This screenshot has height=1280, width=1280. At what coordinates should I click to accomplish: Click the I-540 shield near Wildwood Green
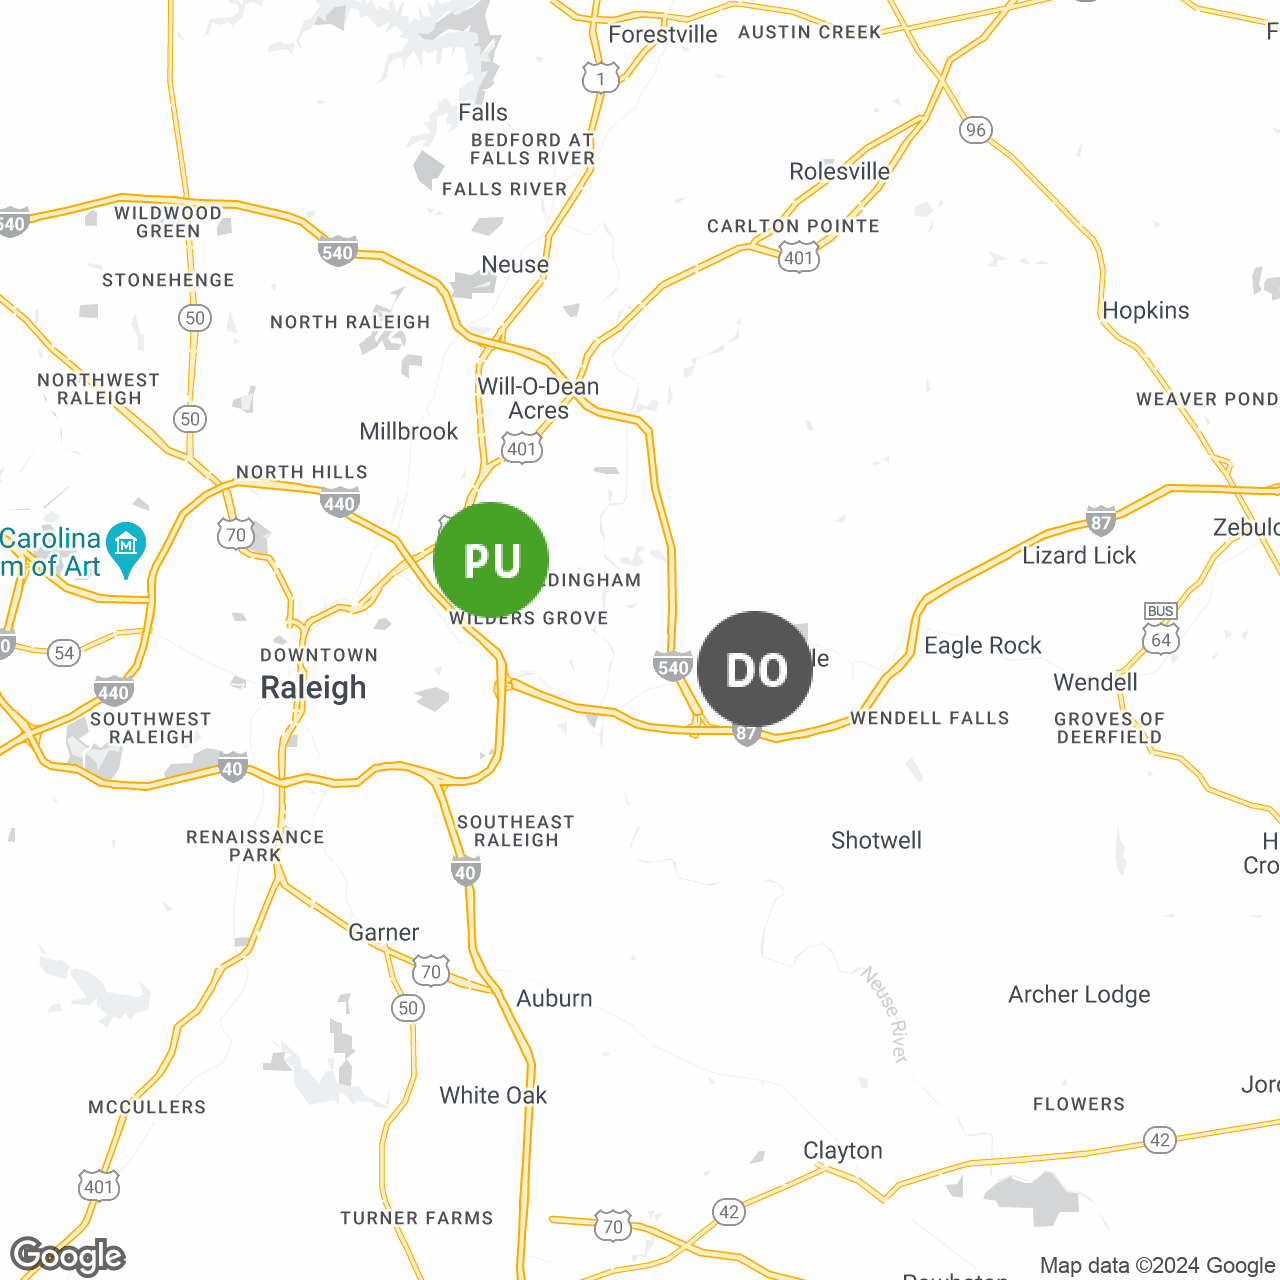coord(338,252)
